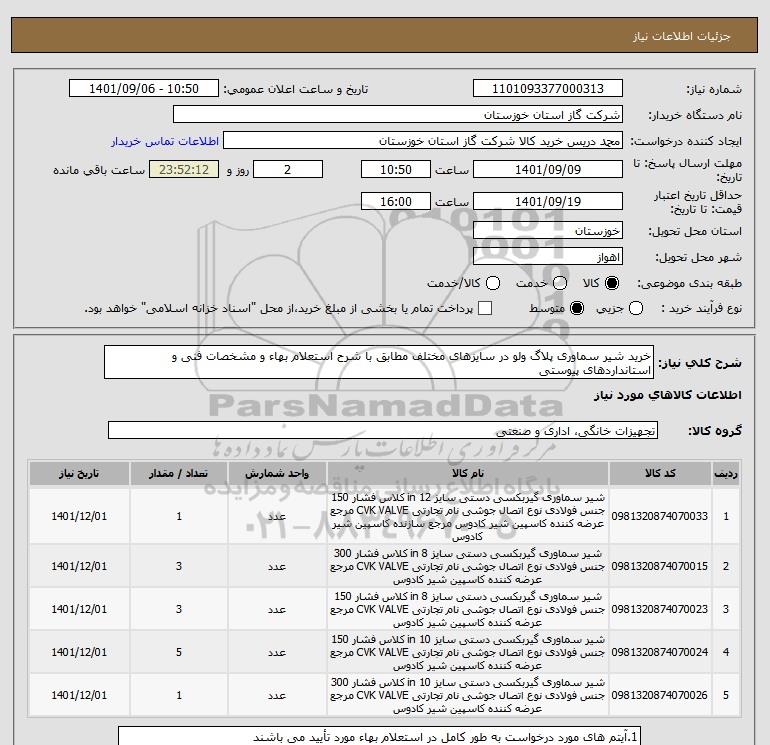Click the validity time field 16:00
Image resolution: width=770 pixels, height=745 pixels.
point(396,201)
